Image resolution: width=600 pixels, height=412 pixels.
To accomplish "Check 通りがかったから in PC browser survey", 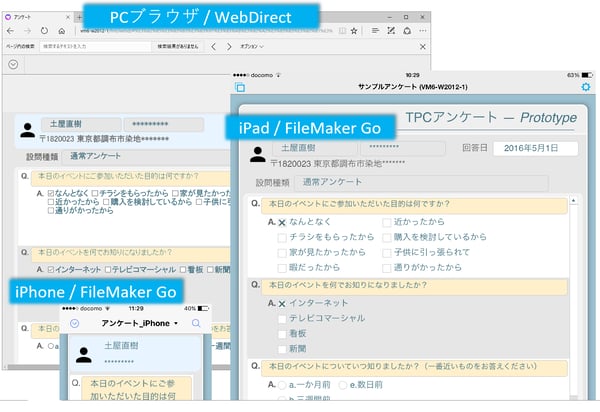I will click(51, 210).
